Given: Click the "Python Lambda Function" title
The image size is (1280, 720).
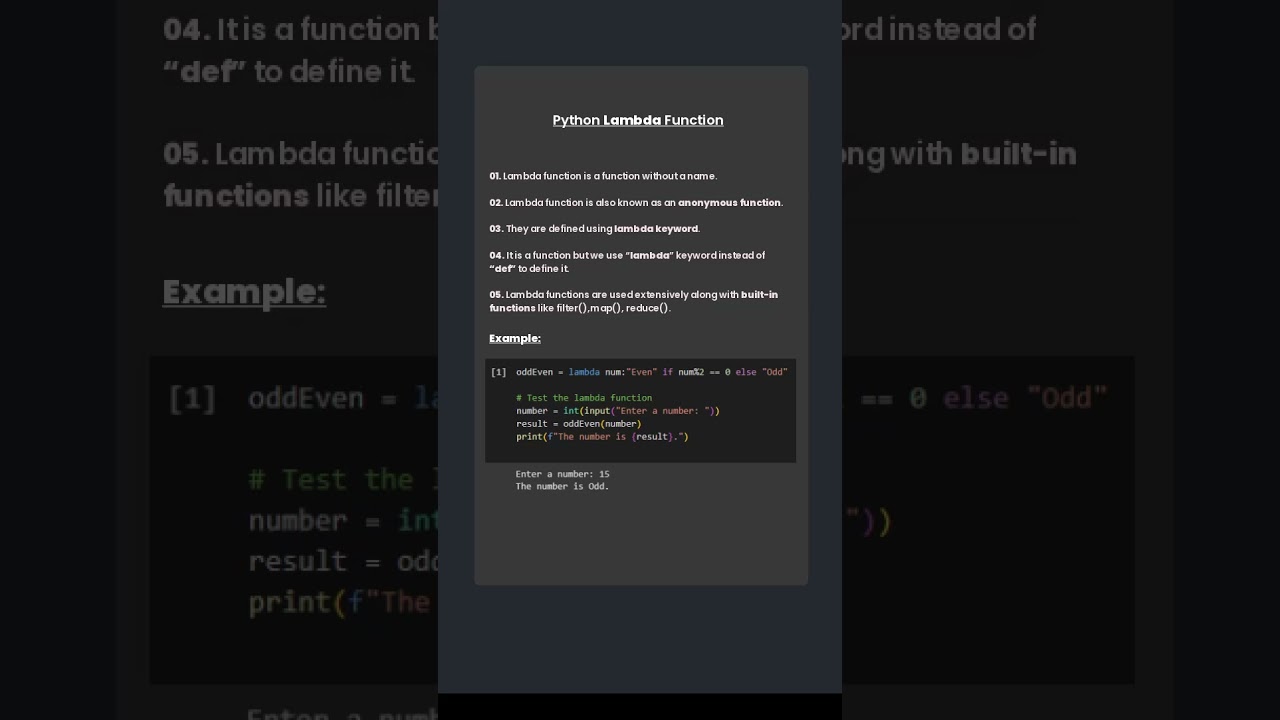Looking at the screenshot, I should click(638, 120).
